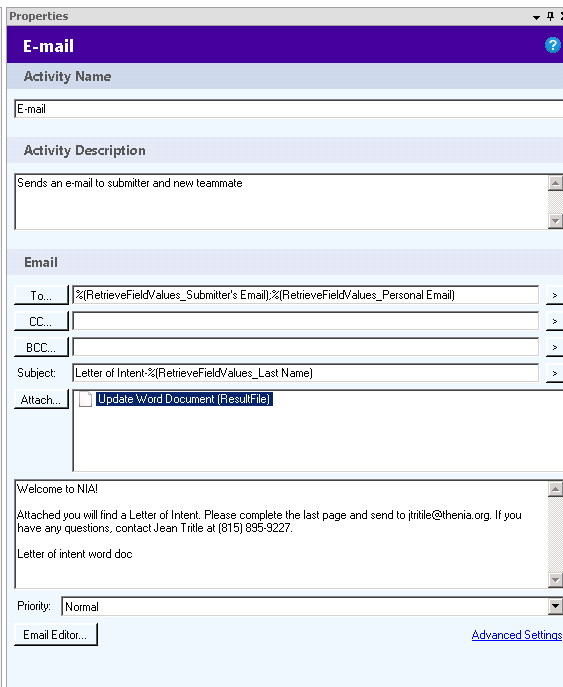Screen dimensions: 563x687
Task: Select the Update Word Document attachment file icon
Action: pyautogui.click(x=85, y=399)
